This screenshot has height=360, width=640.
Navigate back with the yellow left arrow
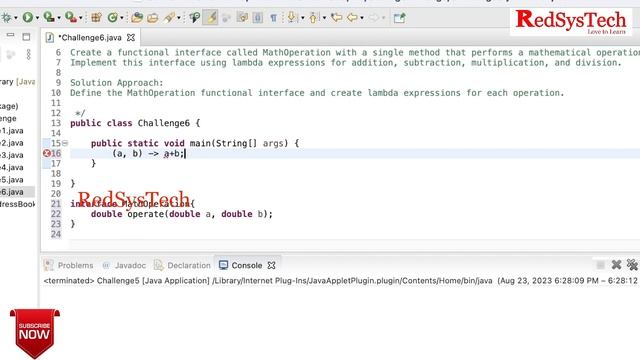(x=352, y=18)
